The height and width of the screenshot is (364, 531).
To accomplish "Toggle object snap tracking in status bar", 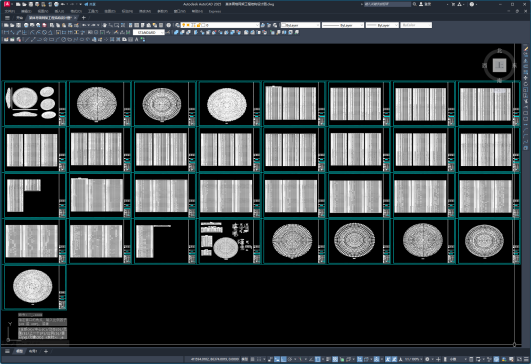I will (x=311, y=359).
